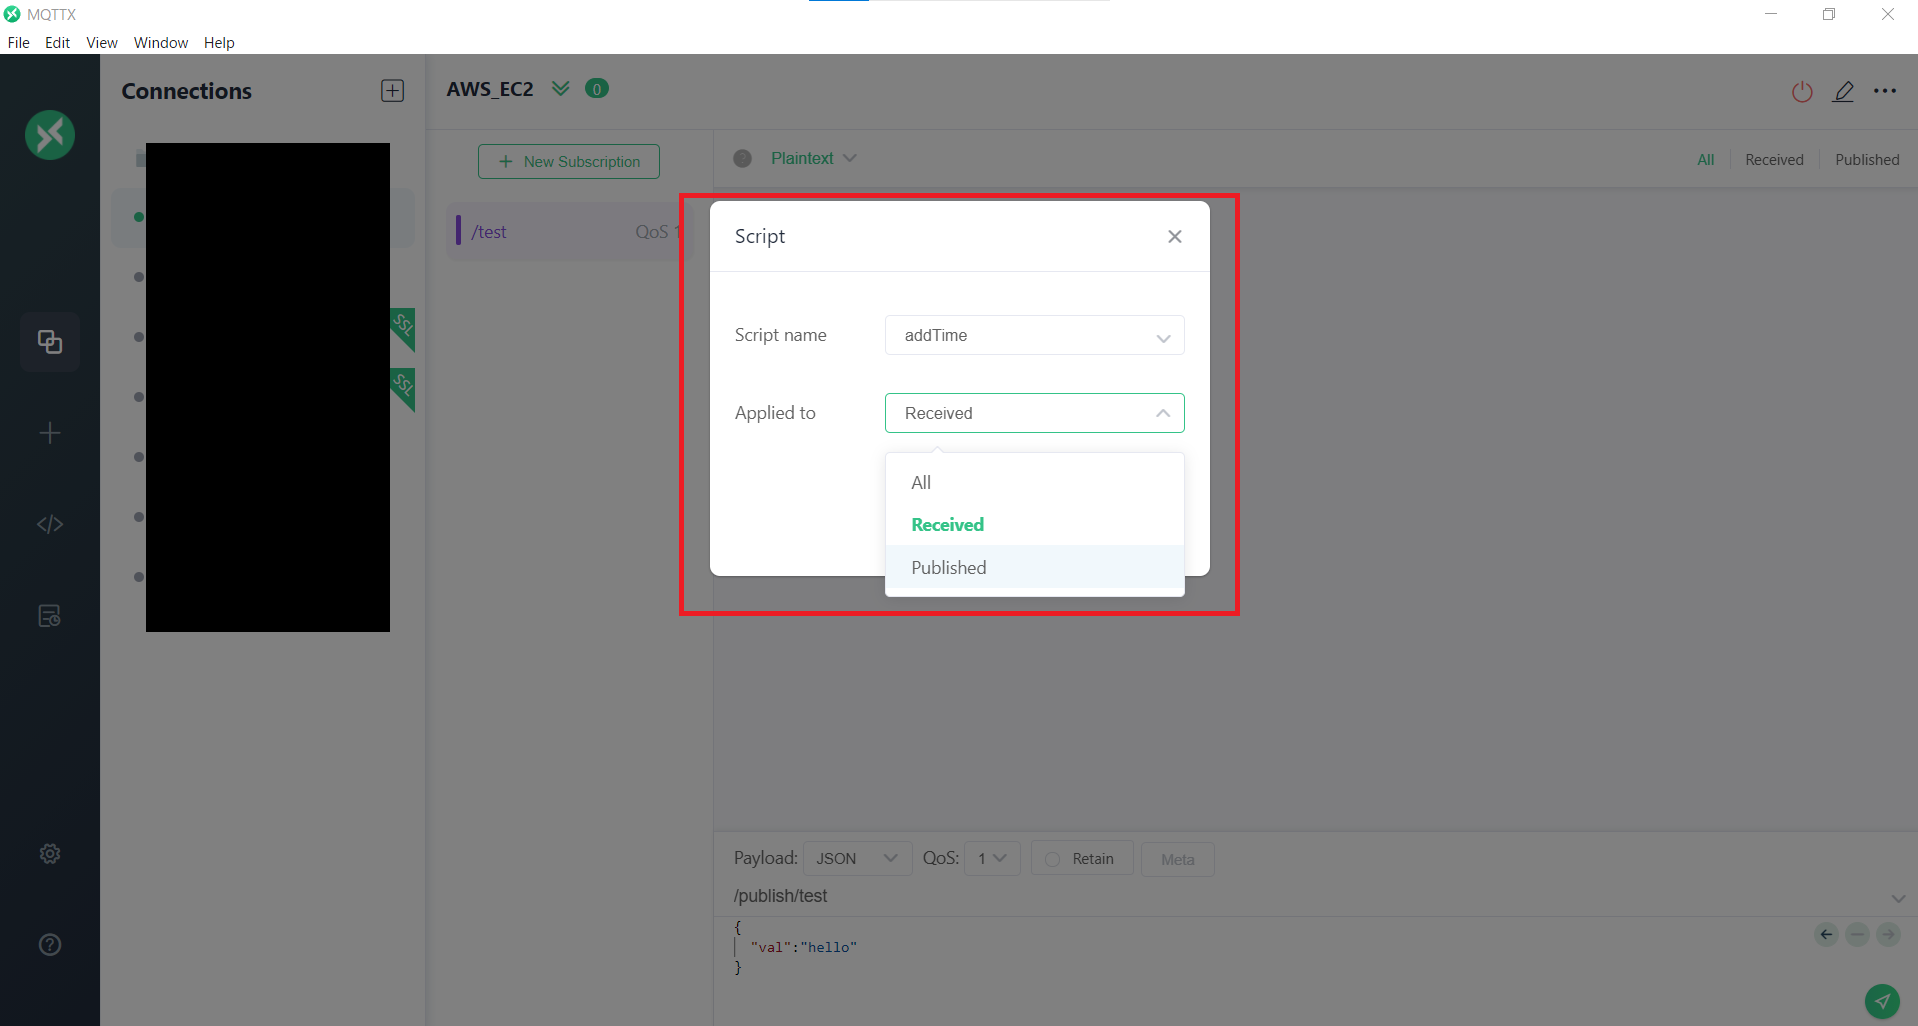Open the Edit menu
This screenshot has width=1918, height=1026.
(x=57, y=42)
